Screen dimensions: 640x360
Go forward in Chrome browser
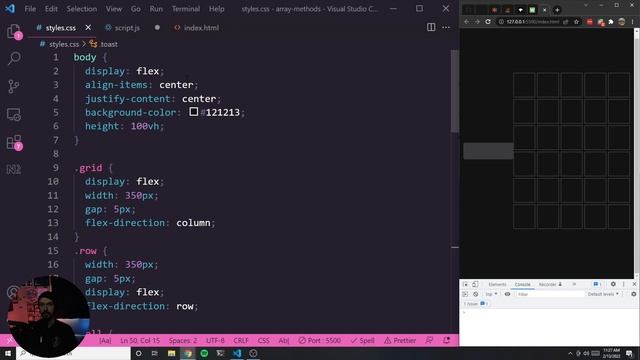pos(477,22)
